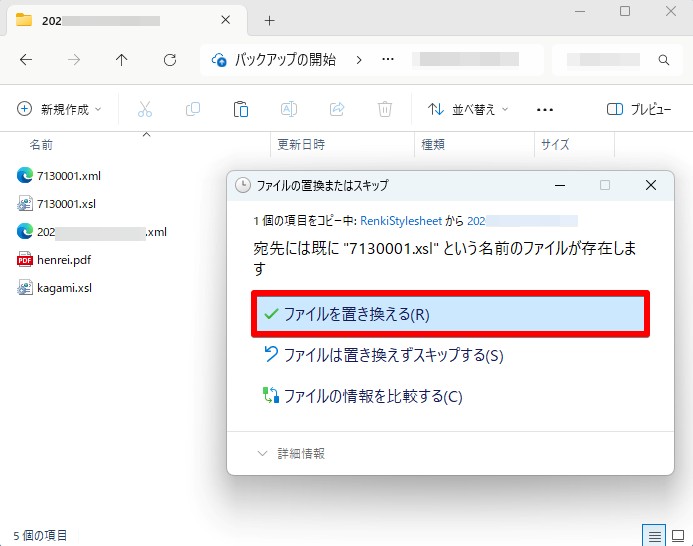Choose ファイルの情報を比較する(C) option
693x546 pixels.
[362, 396]
